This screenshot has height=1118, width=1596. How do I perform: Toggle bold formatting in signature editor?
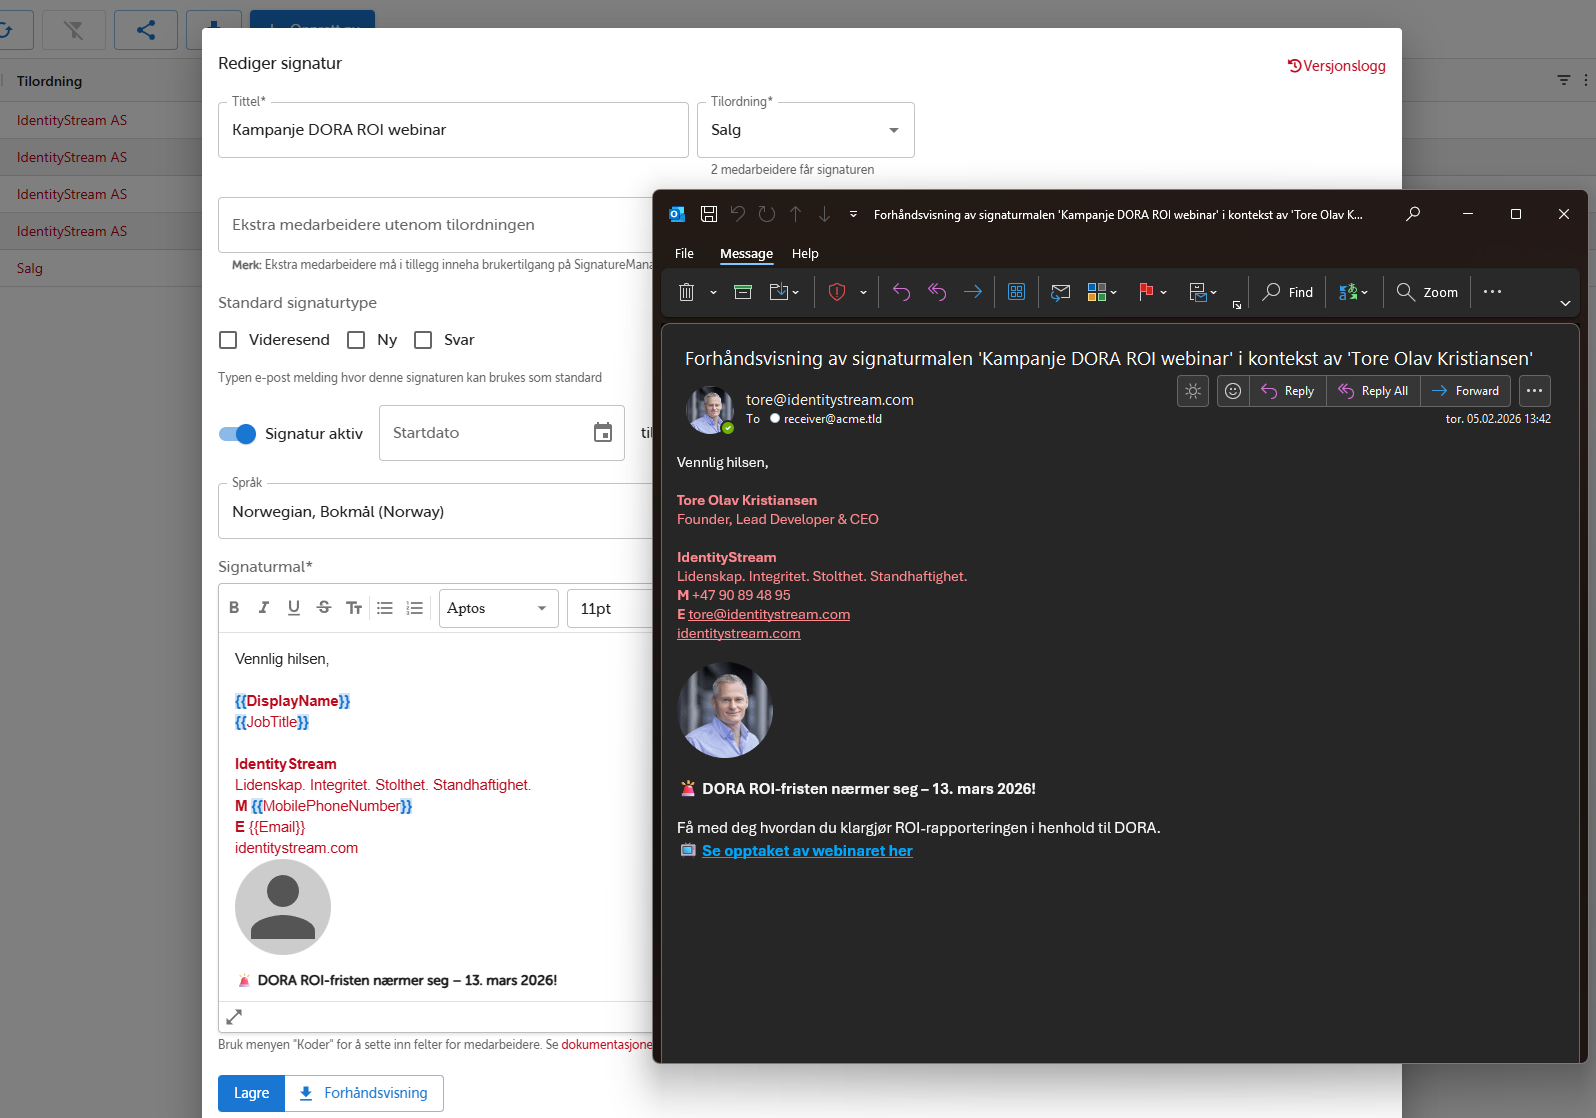pyautogui.click(x=234, y=608)
